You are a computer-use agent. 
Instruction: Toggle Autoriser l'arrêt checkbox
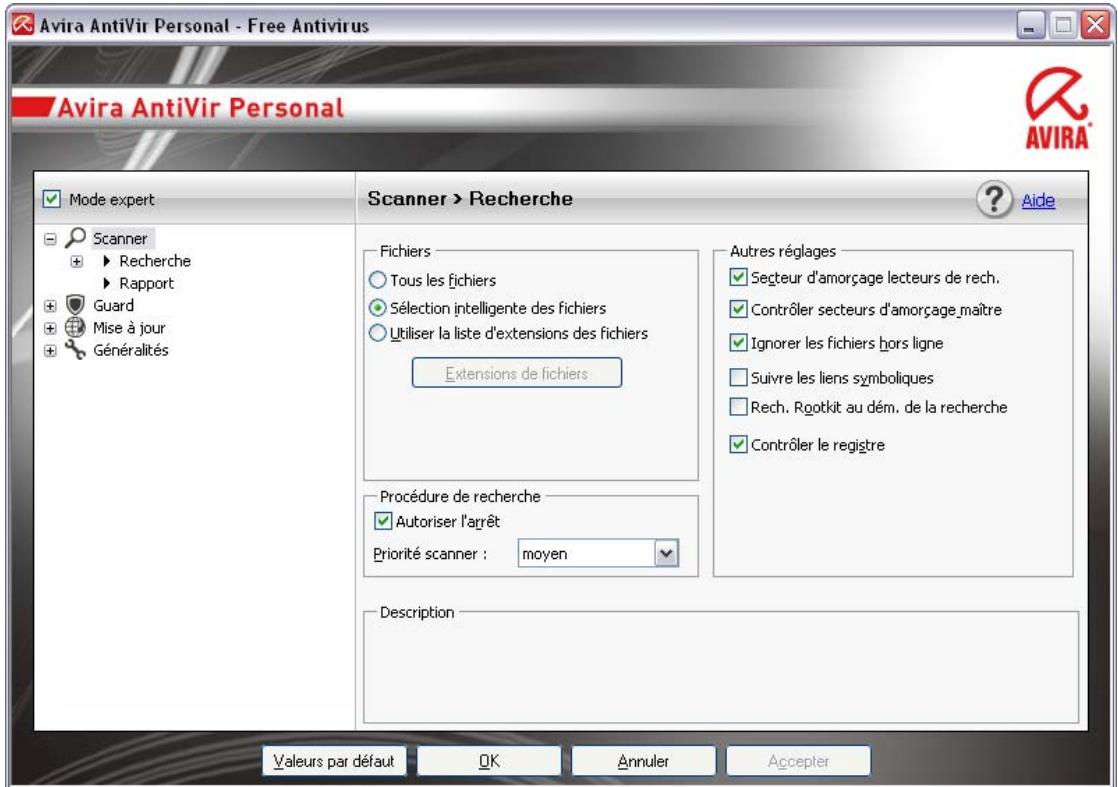point(383,521)
